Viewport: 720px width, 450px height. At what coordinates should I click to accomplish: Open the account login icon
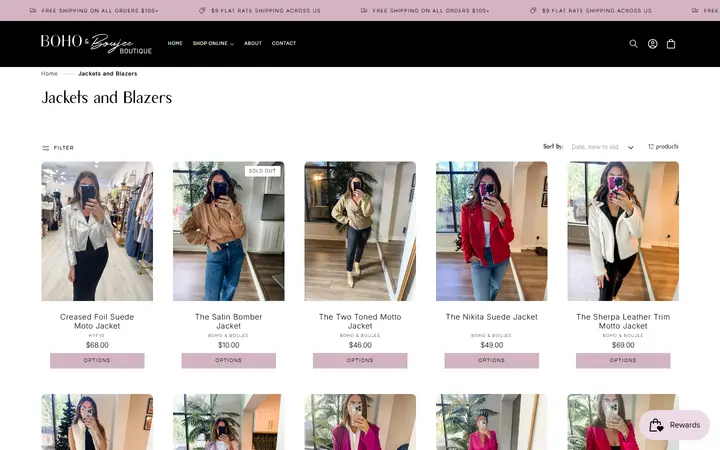point(652,44)
